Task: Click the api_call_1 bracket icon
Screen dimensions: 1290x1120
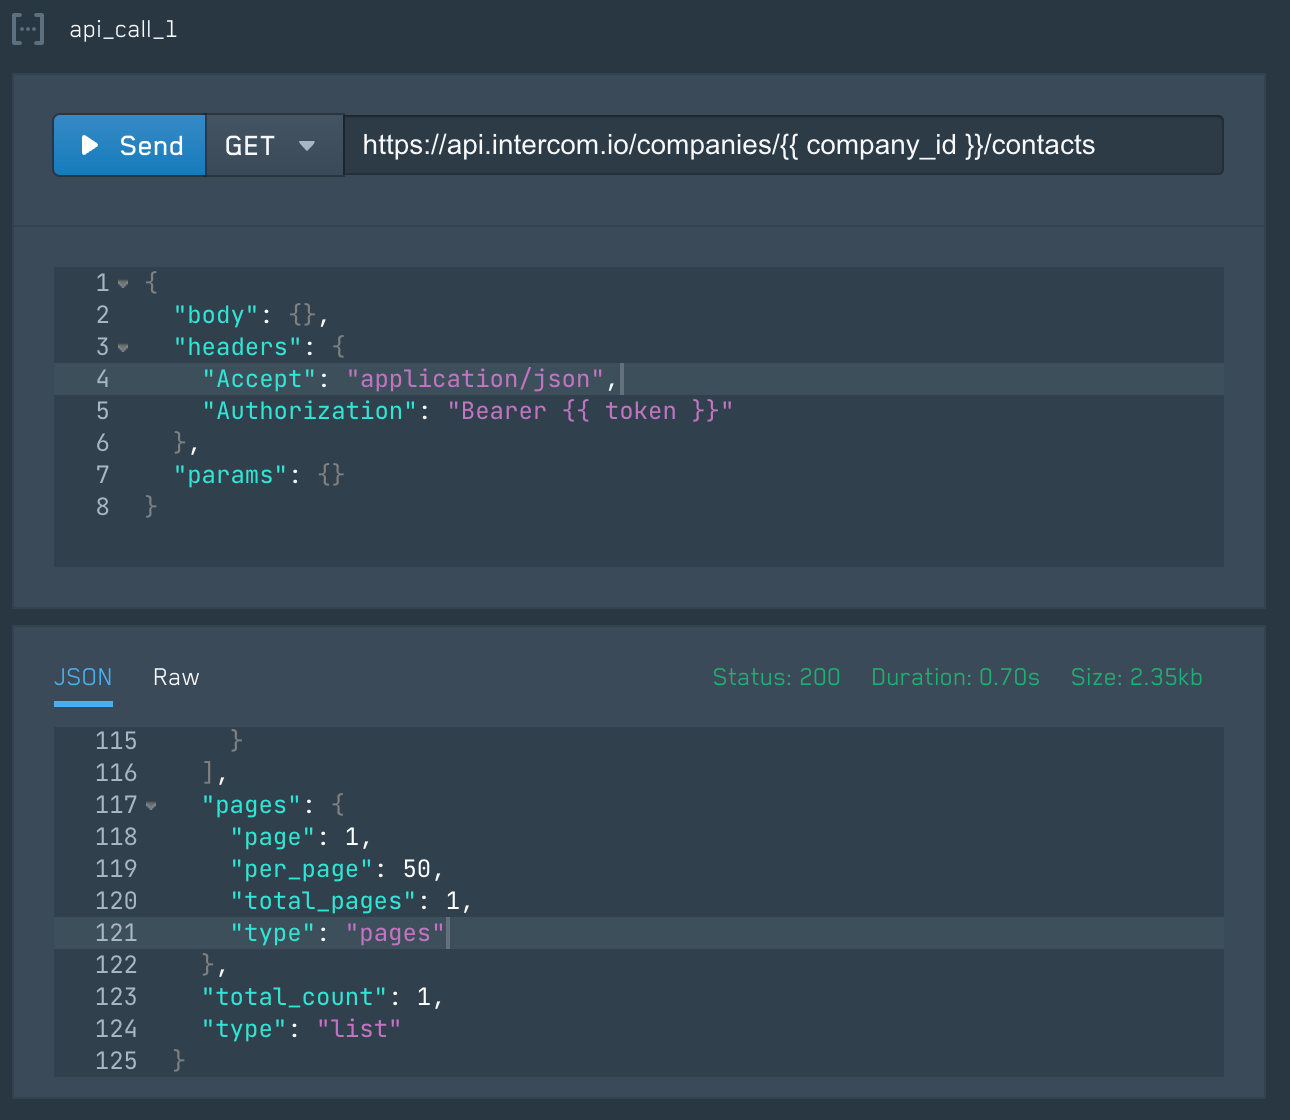Action: click(28, 29)
